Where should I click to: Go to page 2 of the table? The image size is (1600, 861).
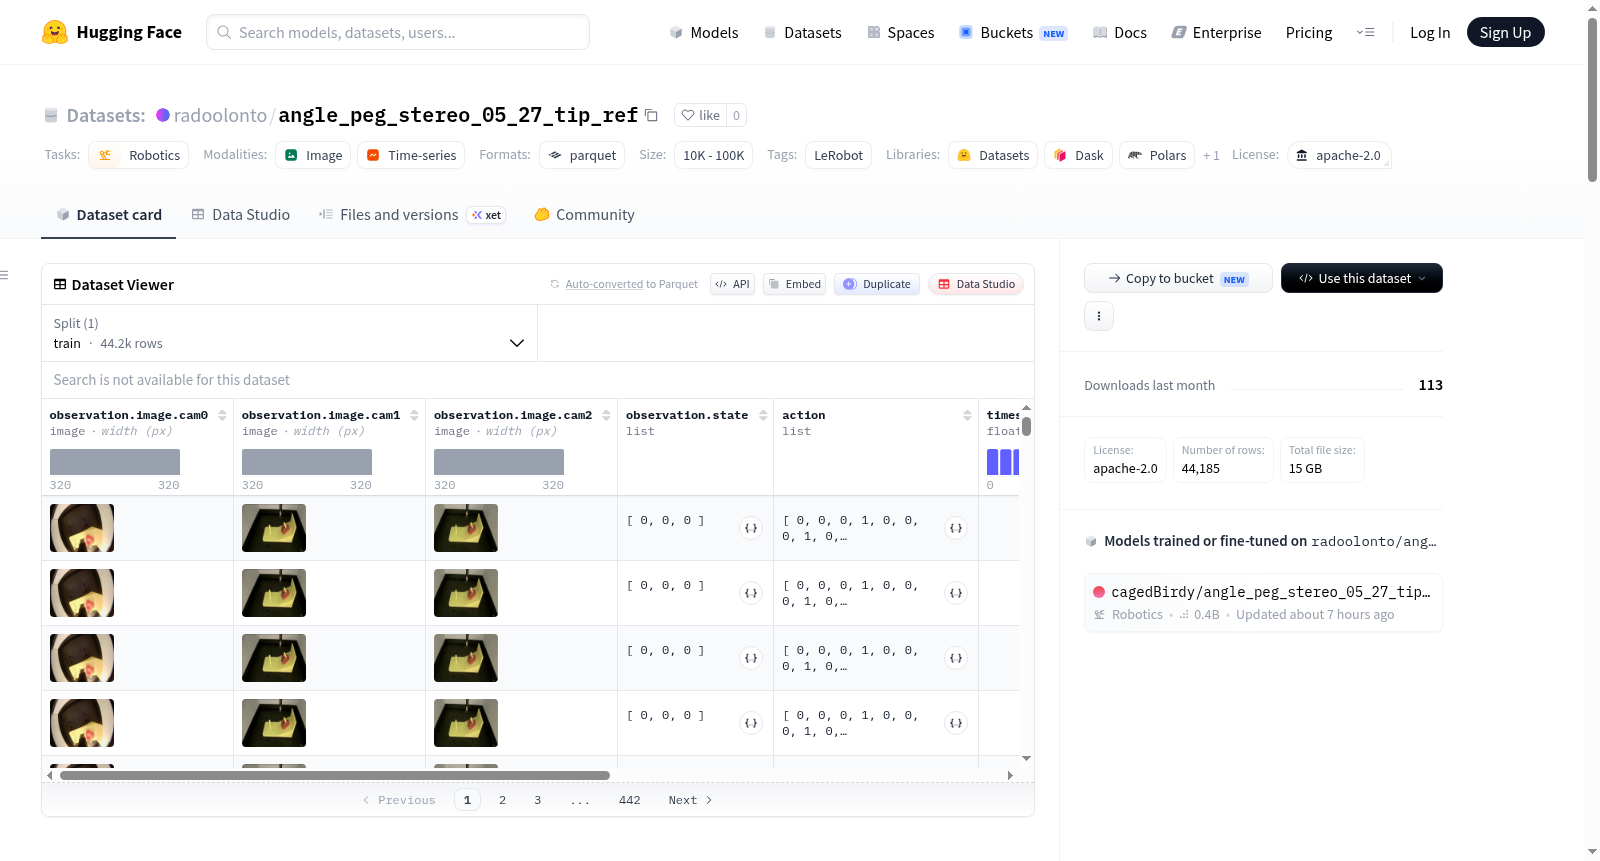pyautogui.click(x=502, y=800)
